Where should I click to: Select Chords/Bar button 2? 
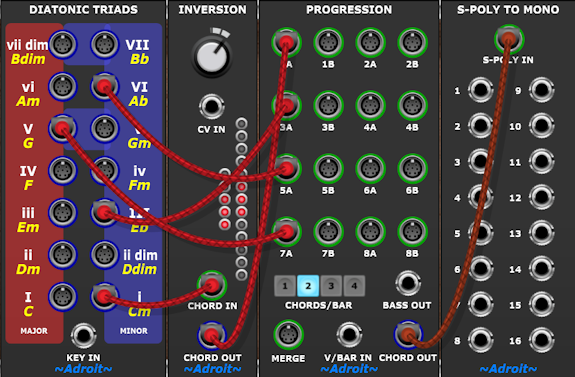(x=308, y=286)
